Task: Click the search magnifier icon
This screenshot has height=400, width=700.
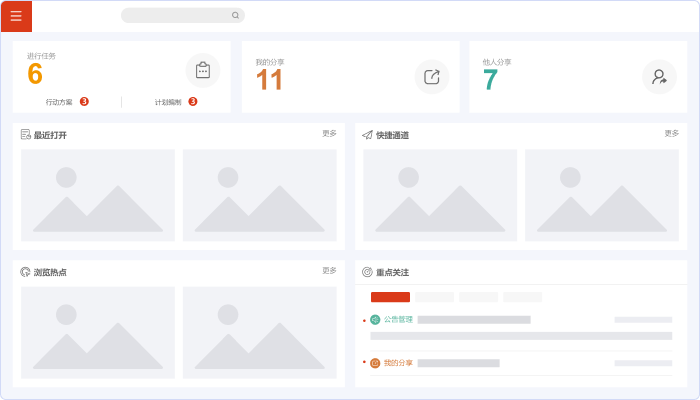Action: pos(235,16)
